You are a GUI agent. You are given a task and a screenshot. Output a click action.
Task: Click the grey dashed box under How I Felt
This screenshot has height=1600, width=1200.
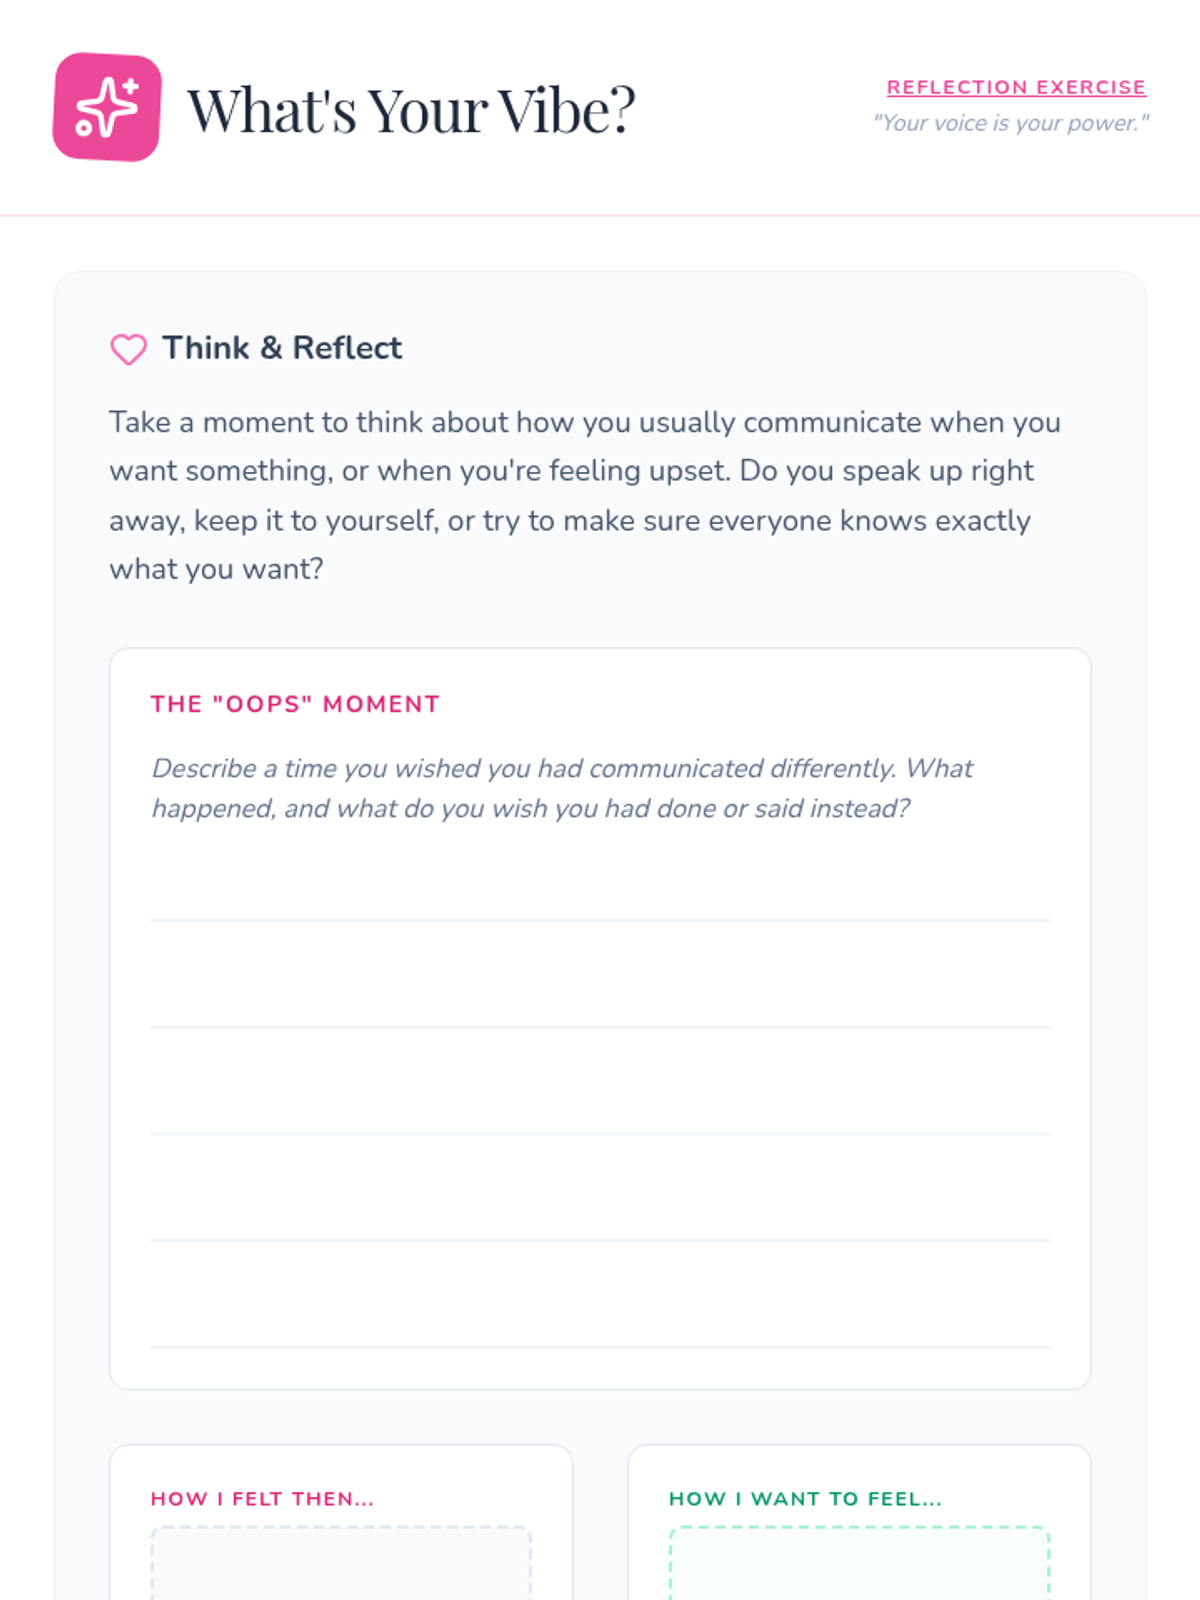pos(341,1566)
